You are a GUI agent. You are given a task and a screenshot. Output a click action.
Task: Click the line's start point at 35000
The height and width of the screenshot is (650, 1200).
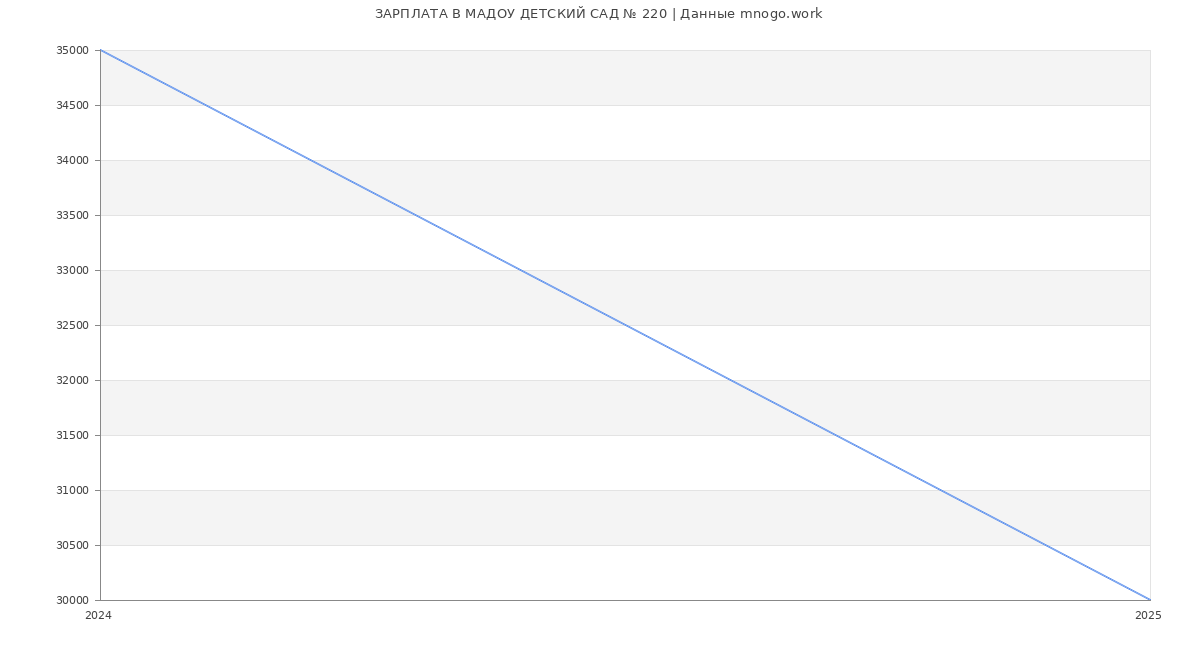click(x=100, y=50)
